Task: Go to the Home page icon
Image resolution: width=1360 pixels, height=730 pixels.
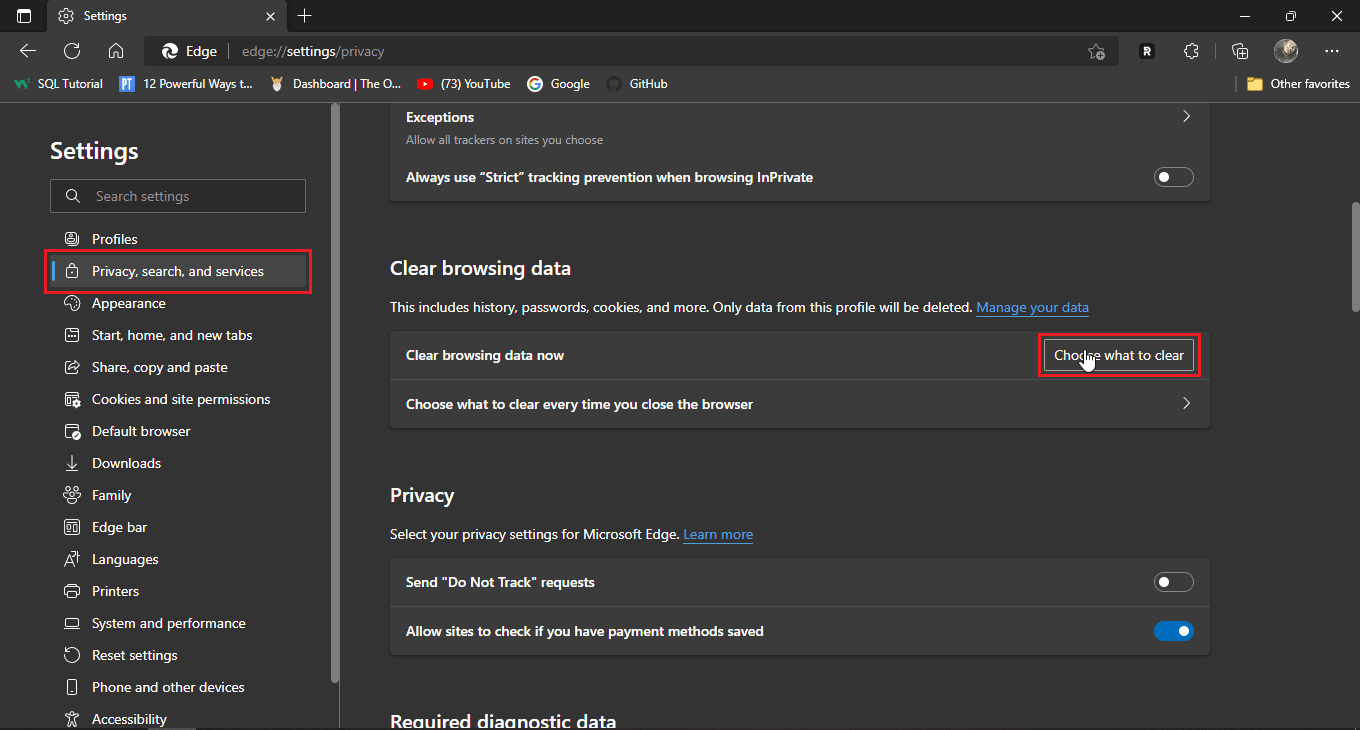Action: click(116, 51)
